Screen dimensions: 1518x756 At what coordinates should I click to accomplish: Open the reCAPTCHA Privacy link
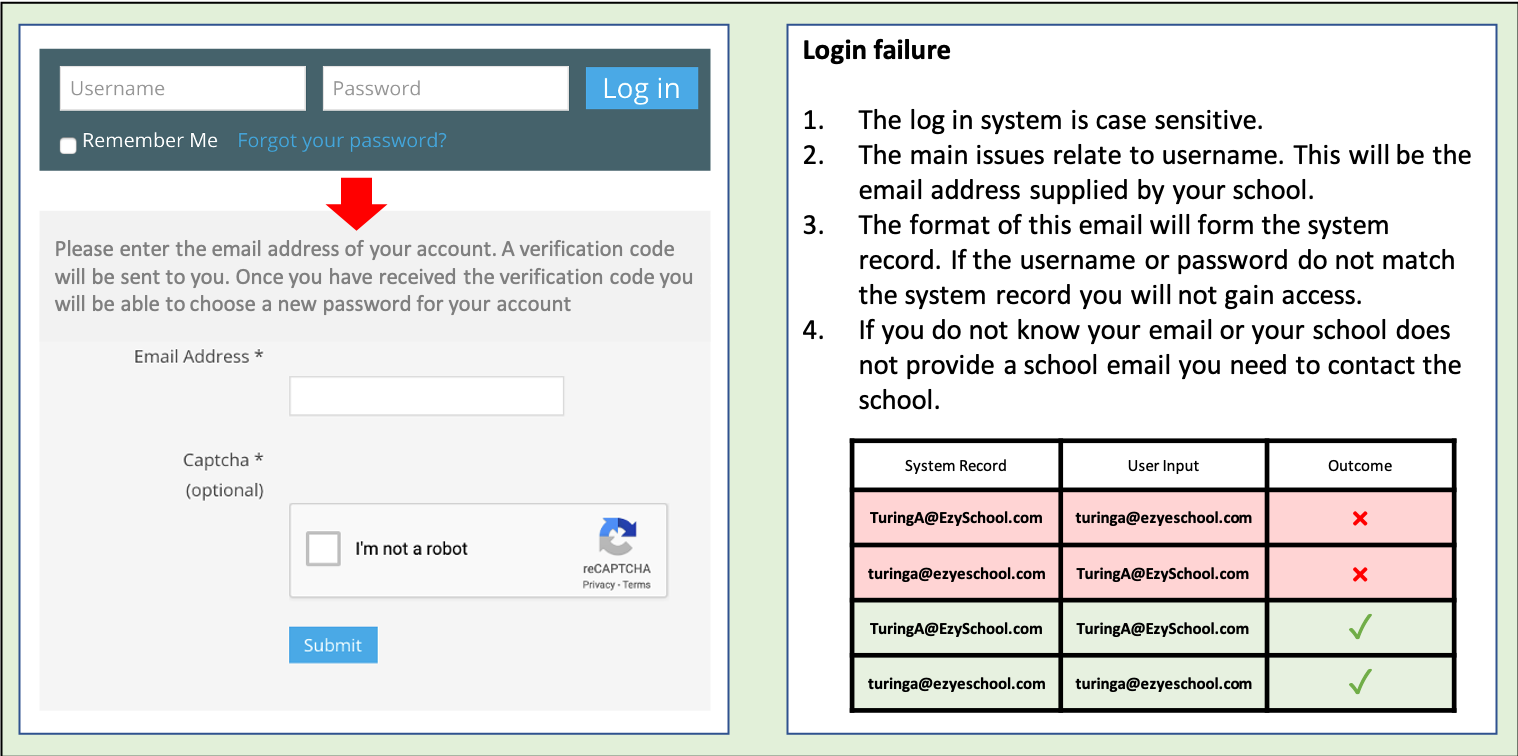598,585
